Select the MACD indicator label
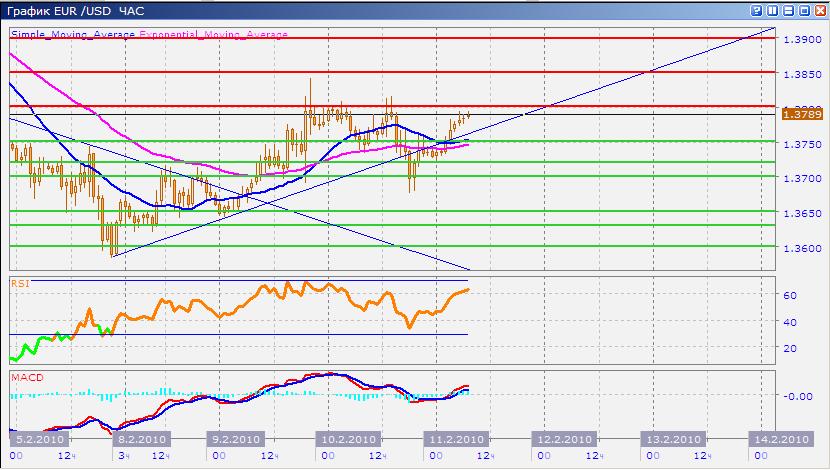The height and width of the screenshot is (470, 830). coord(25,377)
